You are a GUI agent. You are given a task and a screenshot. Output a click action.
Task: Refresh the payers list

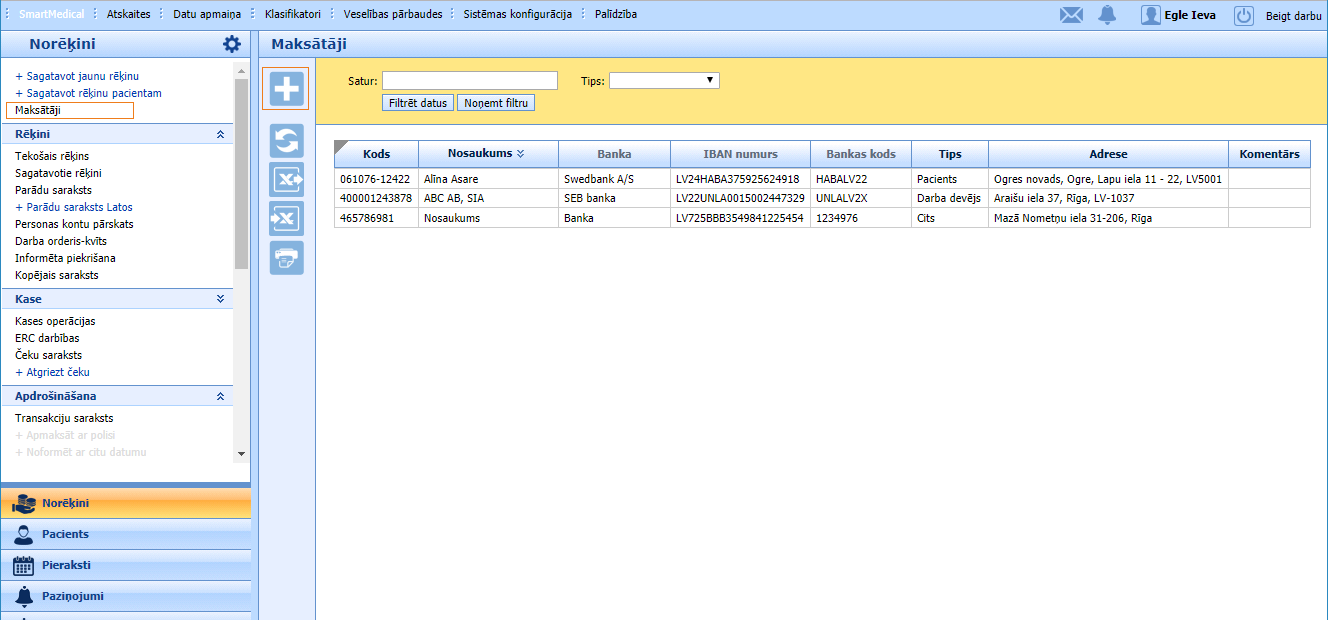click(287, 141)
